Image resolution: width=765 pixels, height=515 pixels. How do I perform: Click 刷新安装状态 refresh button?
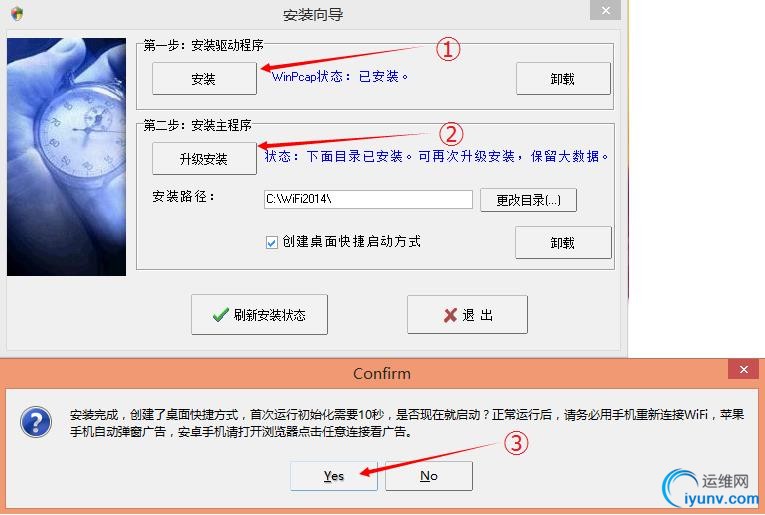click(259, 315)
